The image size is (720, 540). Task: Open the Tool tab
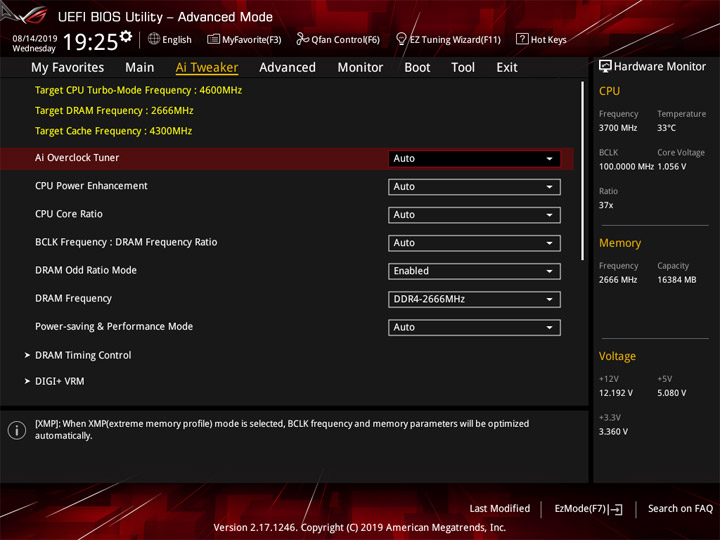pyautogui.click(x=463, y=68)
